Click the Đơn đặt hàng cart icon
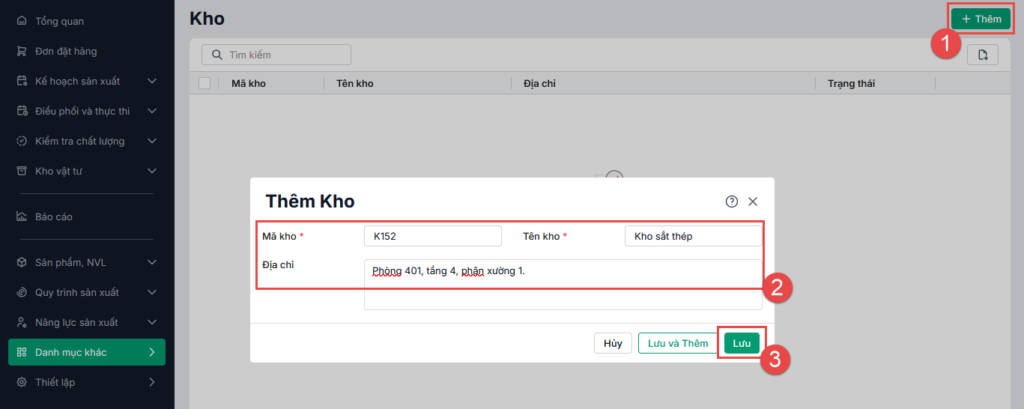 22,51
